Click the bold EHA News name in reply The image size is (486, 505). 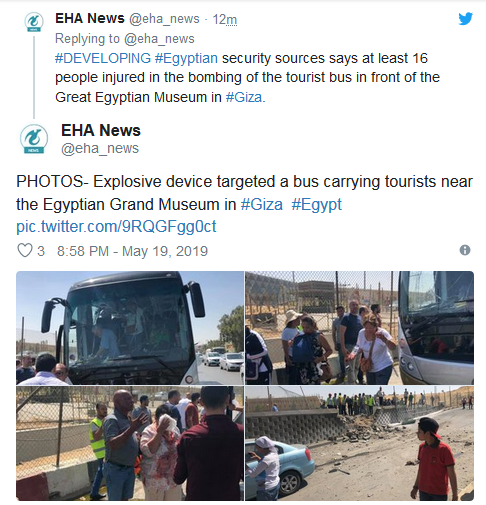tap(90, 19)
